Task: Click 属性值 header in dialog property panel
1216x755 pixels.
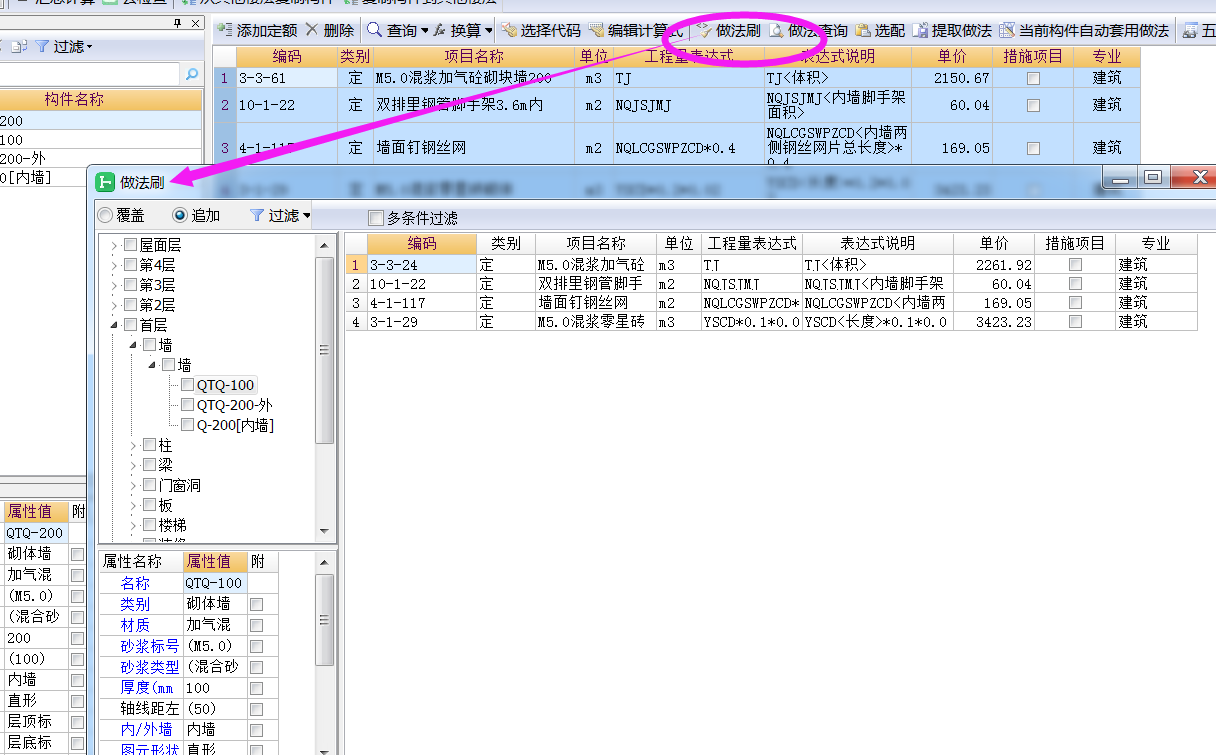Action: click(215, 562)
